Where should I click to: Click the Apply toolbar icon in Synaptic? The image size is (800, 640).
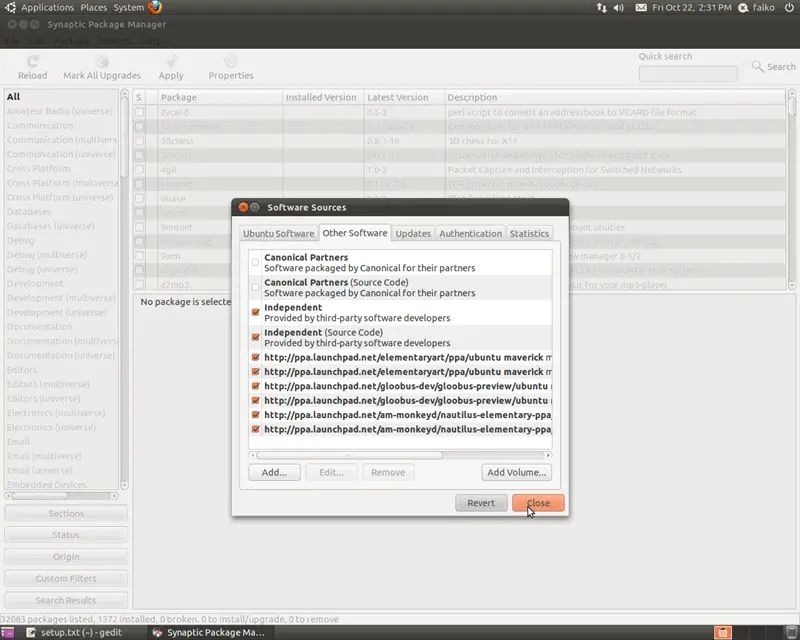[x=171, y=62]
